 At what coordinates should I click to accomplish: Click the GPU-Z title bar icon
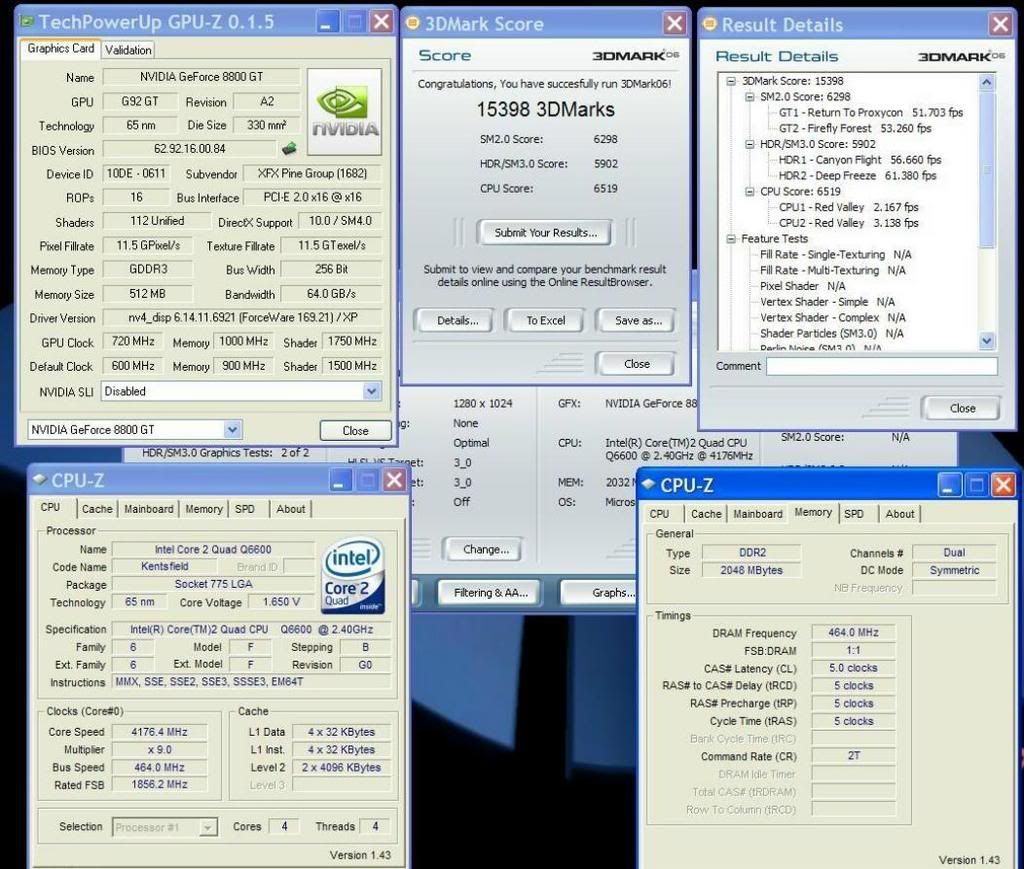(27, 21)
